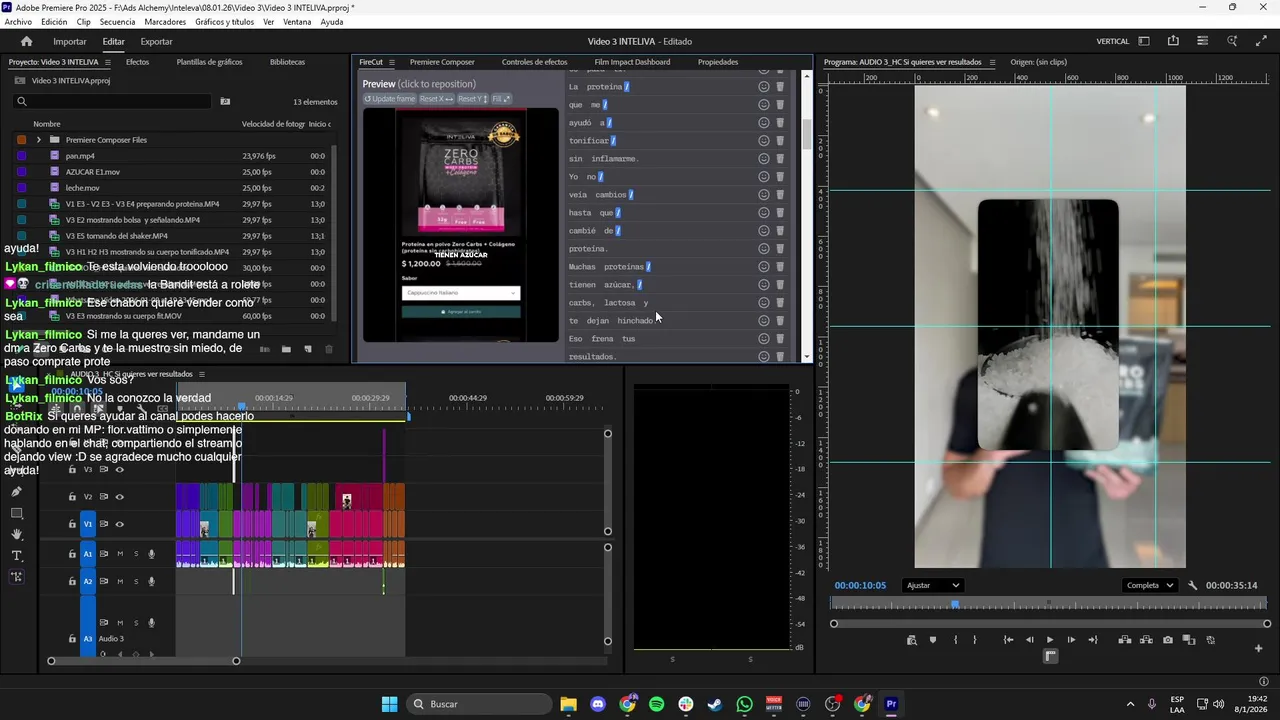Image resolution: width=1280 pixels, height=720 pixels.
Task: Click the Fill button in FireCut
Action: coord(501,99)
